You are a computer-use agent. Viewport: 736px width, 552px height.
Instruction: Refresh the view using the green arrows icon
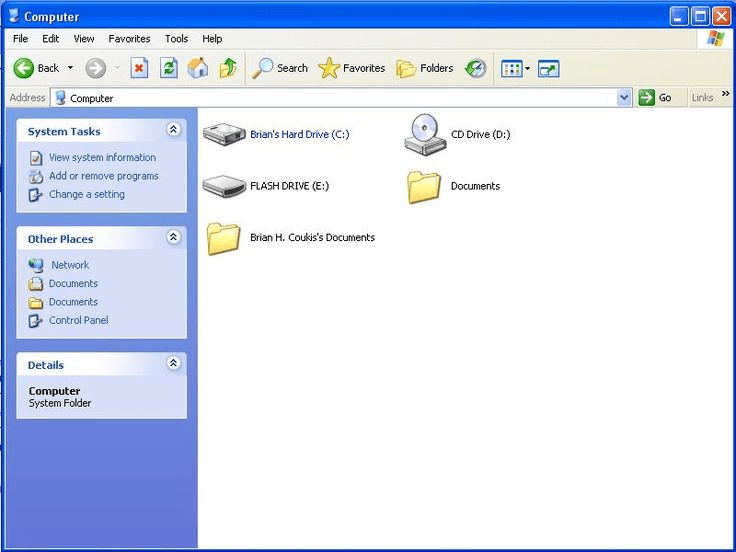[169, 68]
